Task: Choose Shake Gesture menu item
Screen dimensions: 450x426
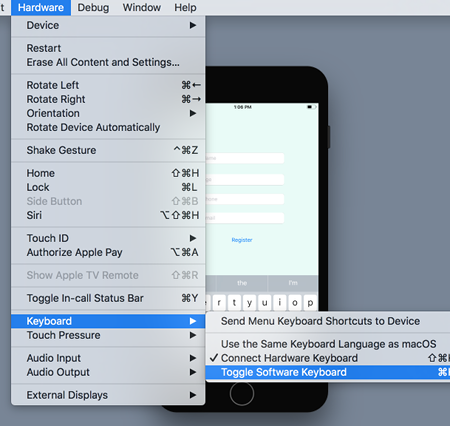Action: [108, 150]
